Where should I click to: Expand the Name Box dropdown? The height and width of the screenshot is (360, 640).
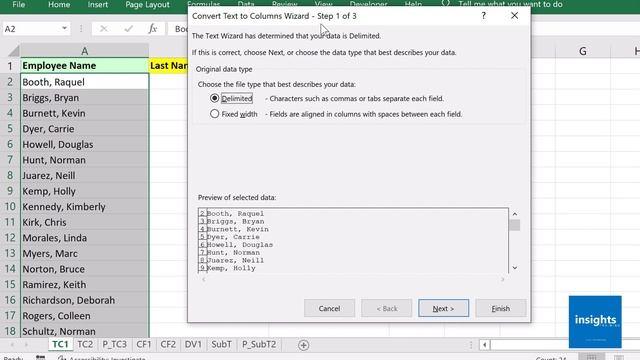tap(64, 29)
